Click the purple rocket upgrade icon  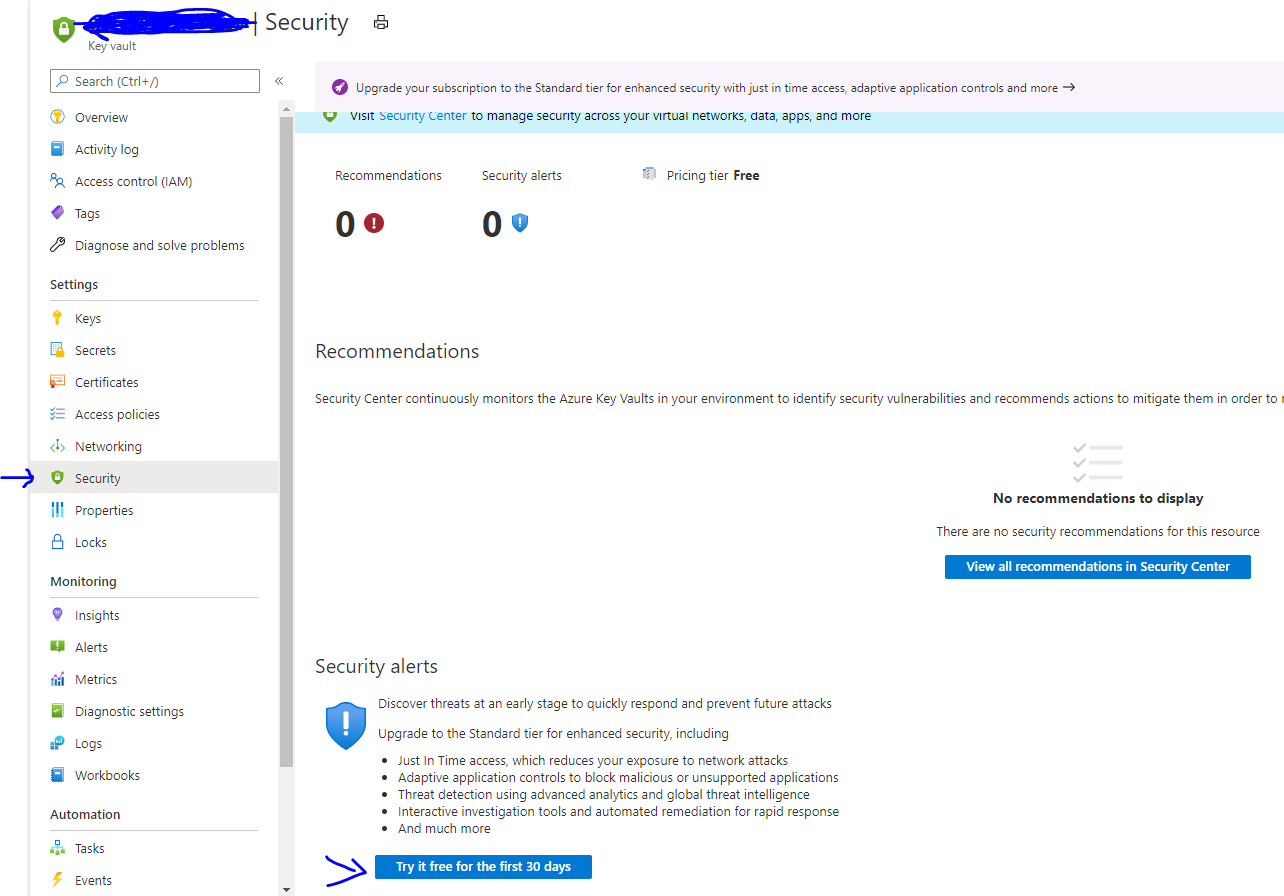(x=339, y=87)
